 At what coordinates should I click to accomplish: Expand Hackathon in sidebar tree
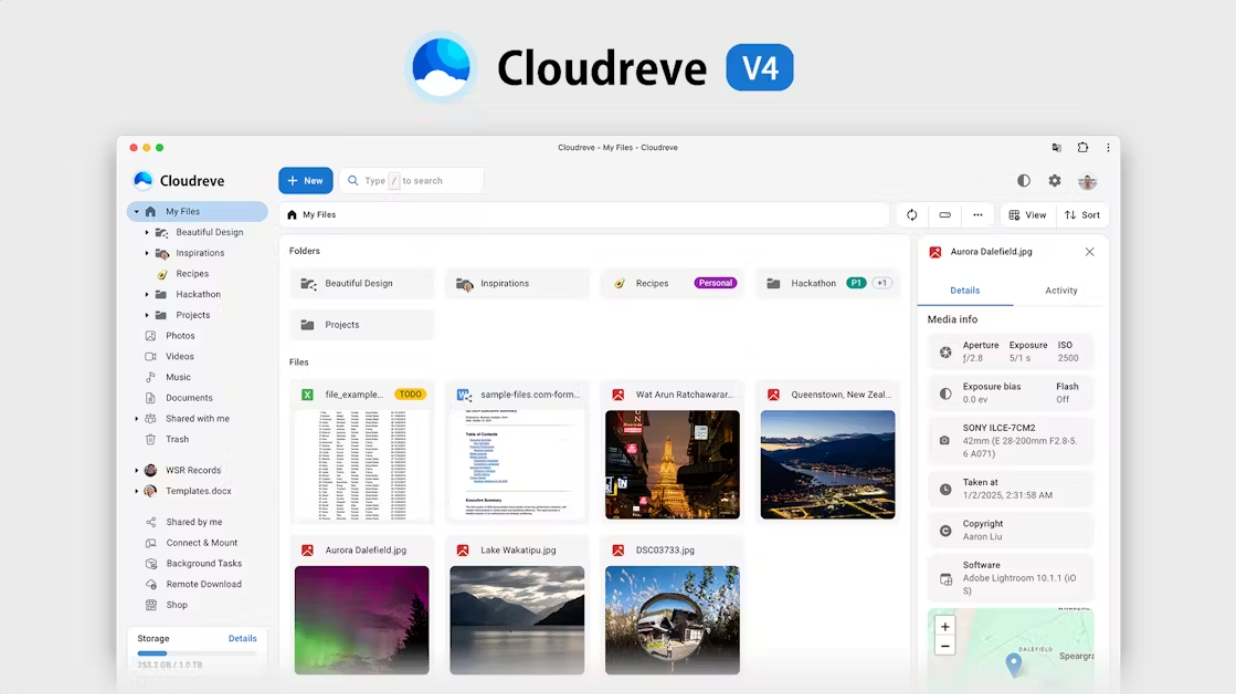(147, 294)
